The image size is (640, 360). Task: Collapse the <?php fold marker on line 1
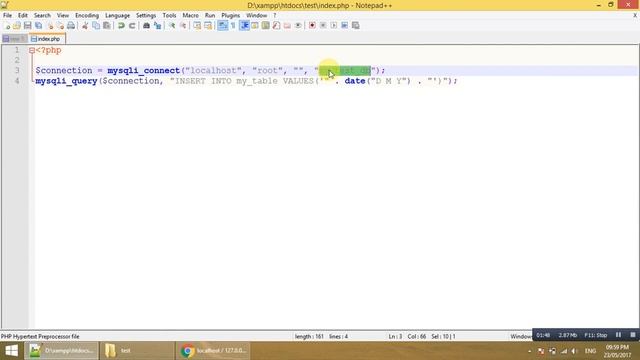coord(32,51)
